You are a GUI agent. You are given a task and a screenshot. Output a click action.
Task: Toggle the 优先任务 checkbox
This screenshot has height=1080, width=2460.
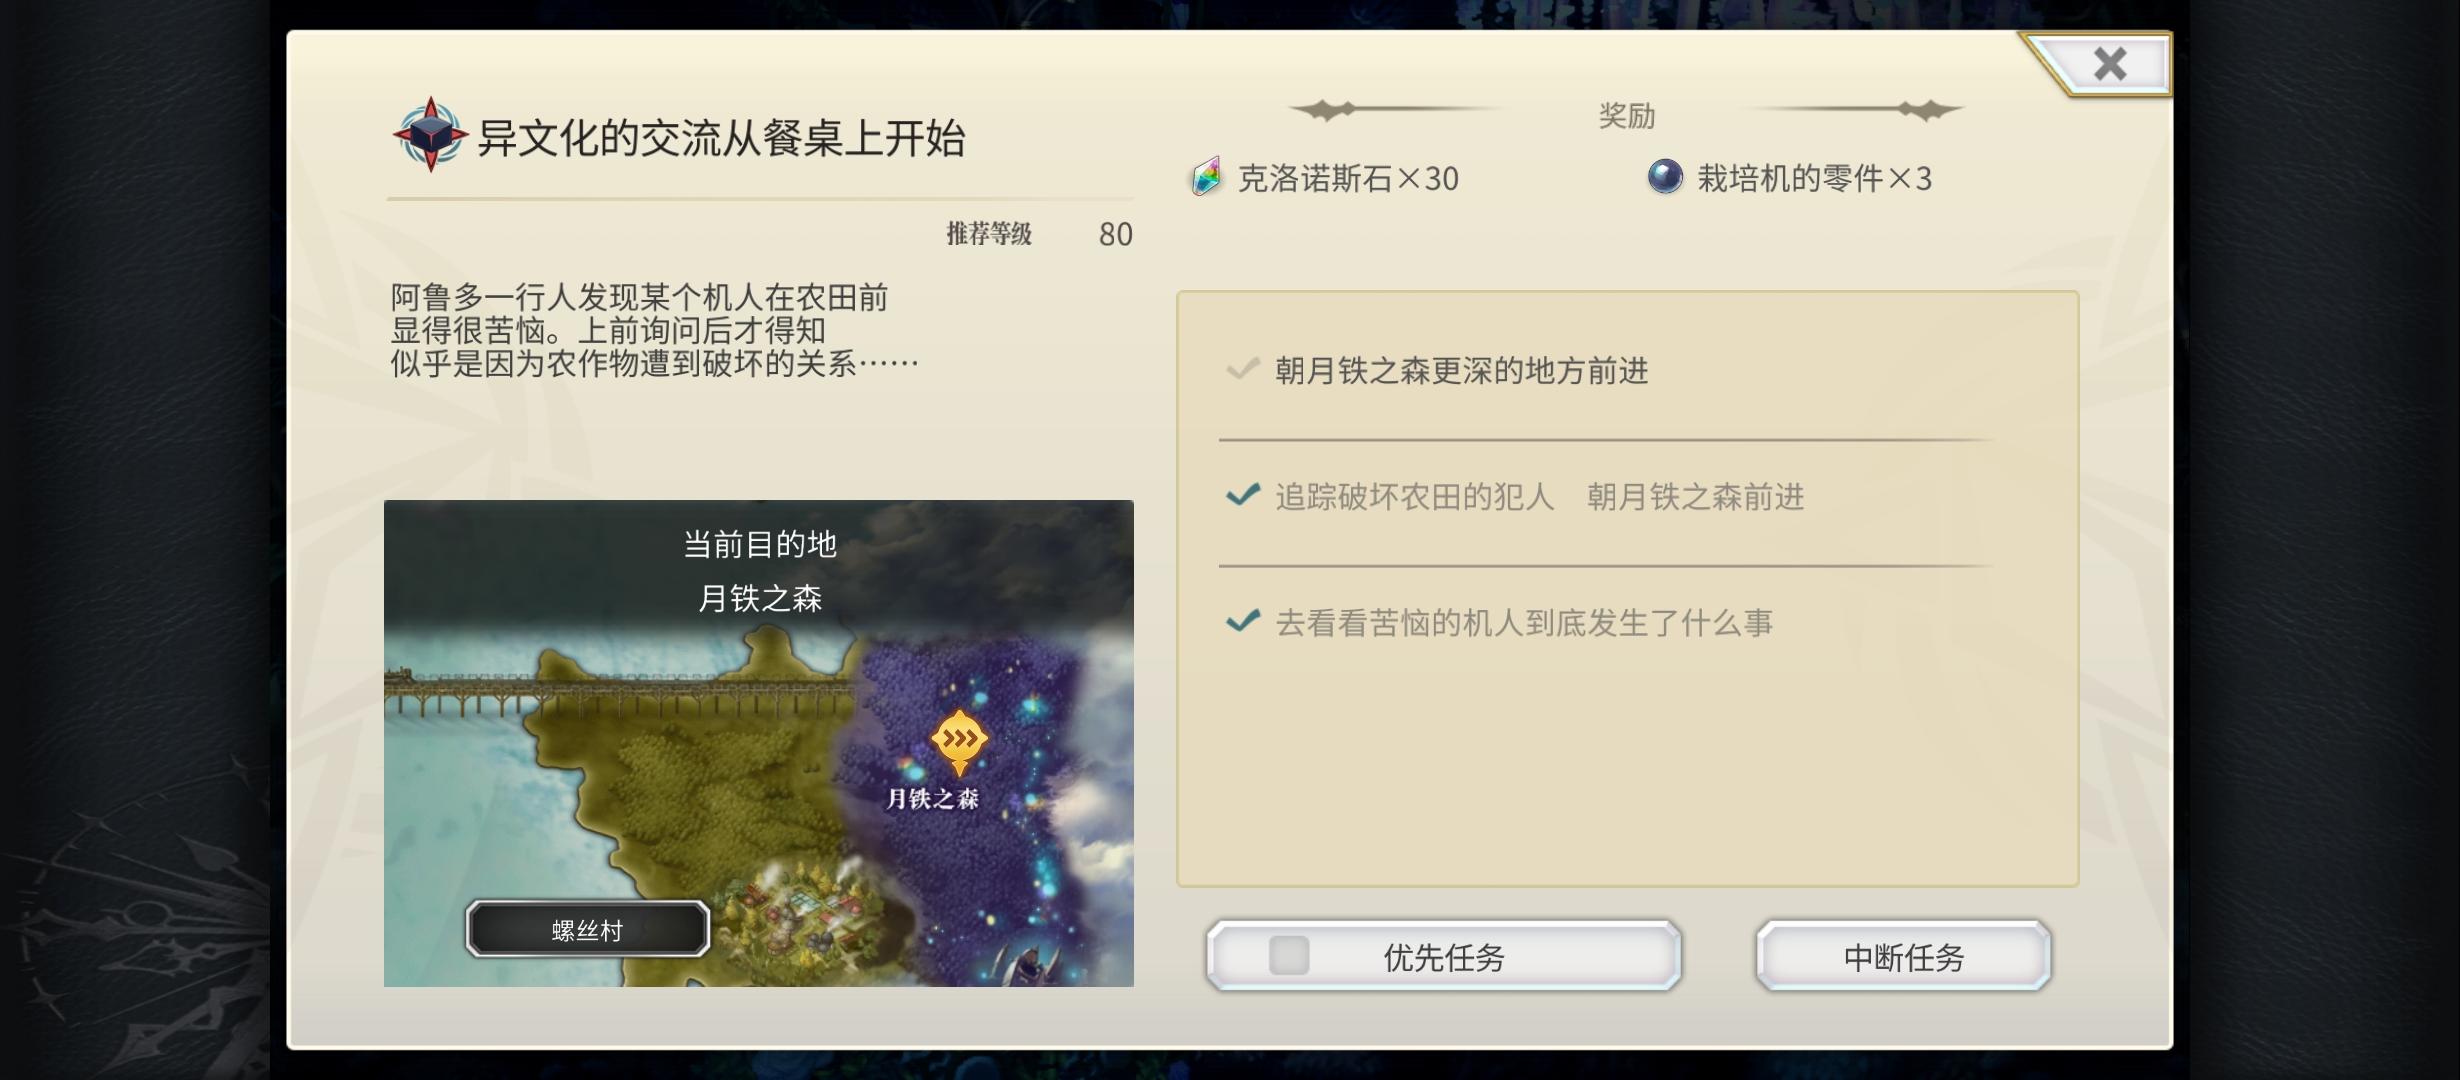pos(1289,956)
